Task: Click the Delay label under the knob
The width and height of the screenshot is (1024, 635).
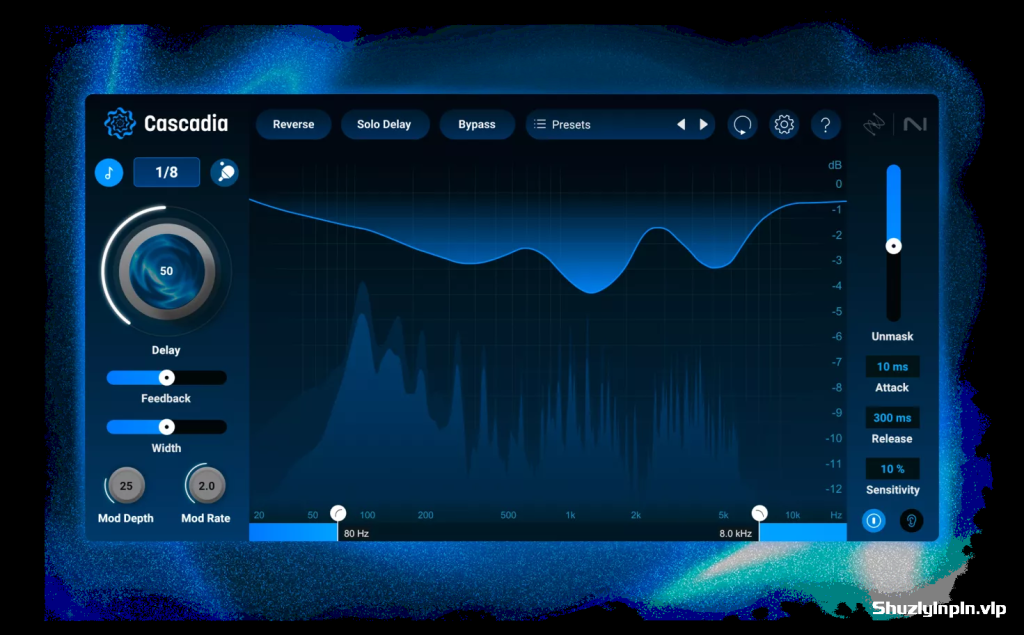Action: click(166, 350)
